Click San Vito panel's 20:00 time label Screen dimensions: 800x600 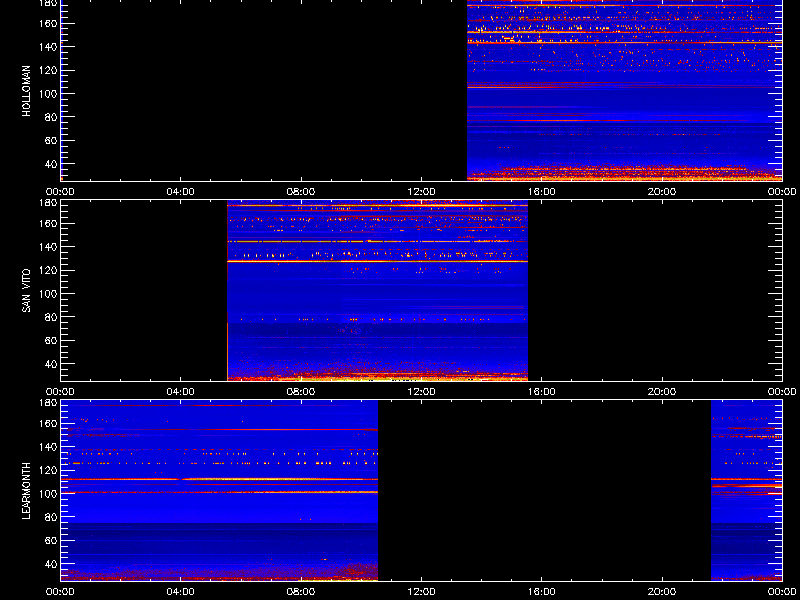point(662,392)
